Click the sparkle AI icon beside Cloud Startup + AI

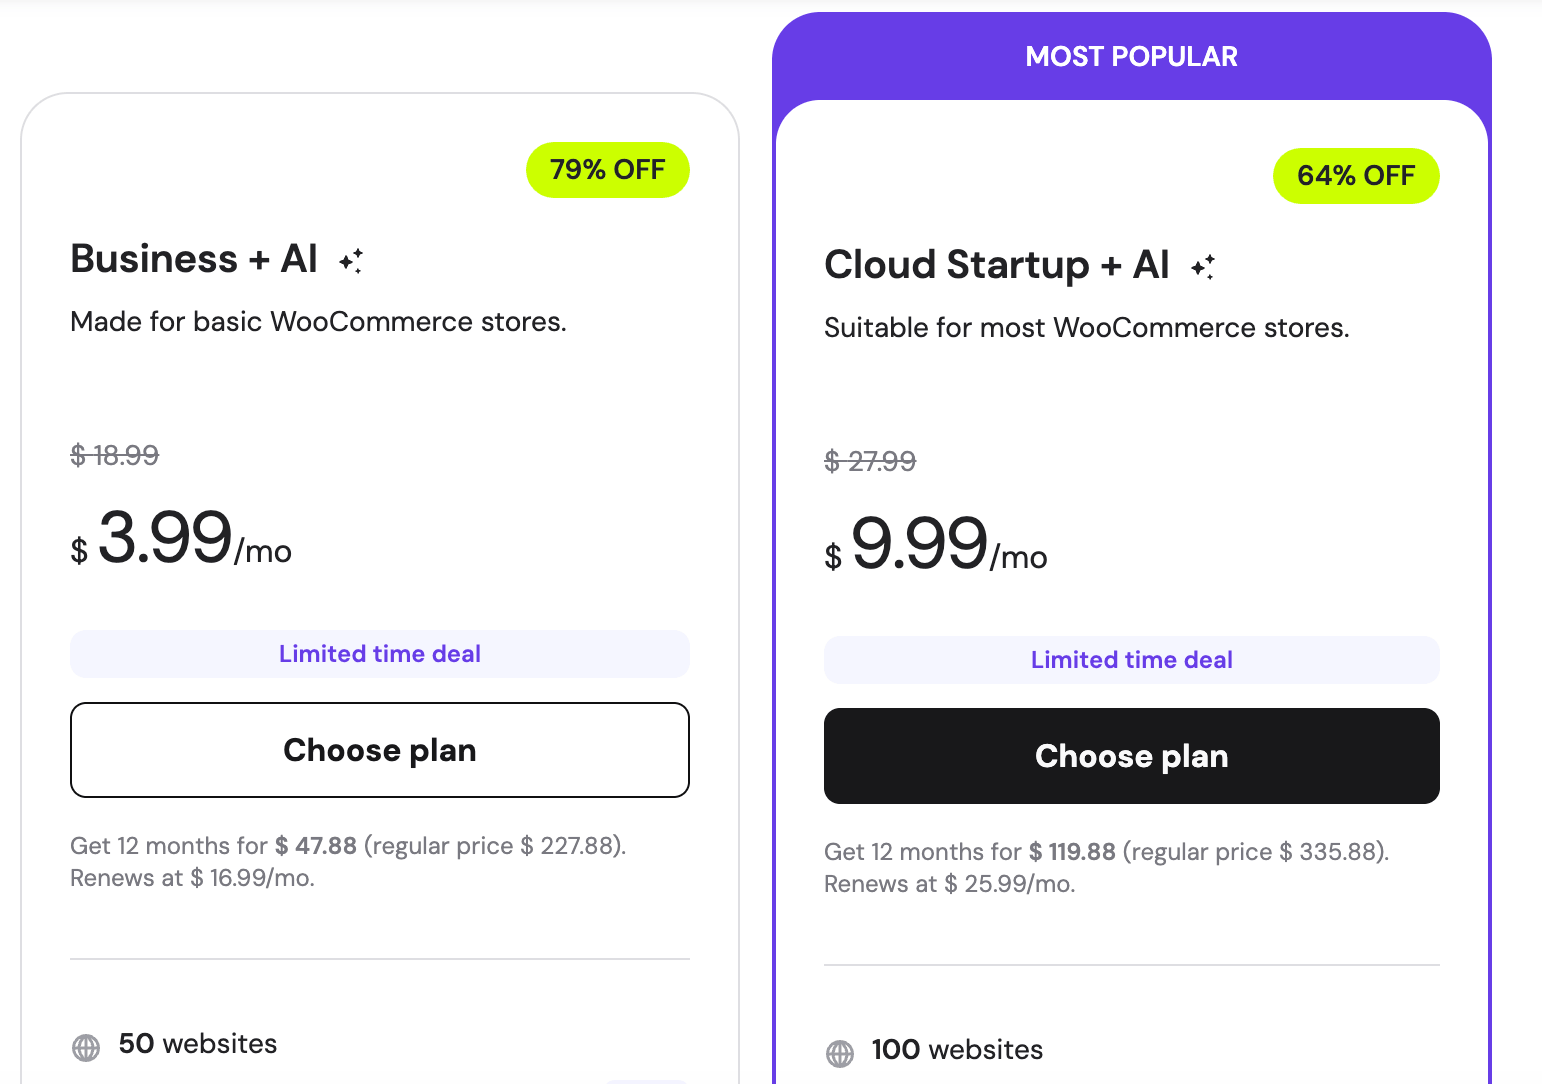tap(1205, 266)
